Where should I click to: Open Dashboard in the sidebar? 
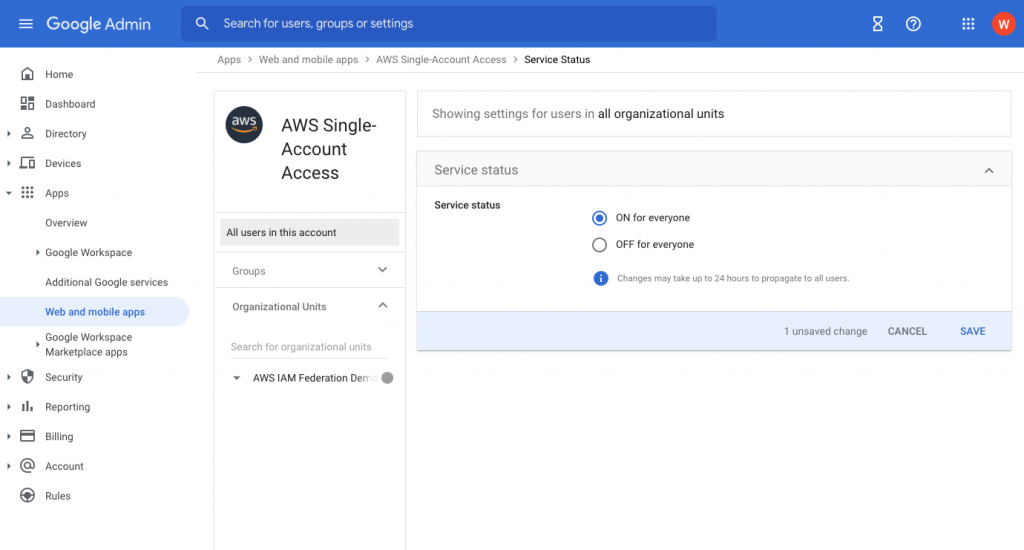click(x=70, y=104)
